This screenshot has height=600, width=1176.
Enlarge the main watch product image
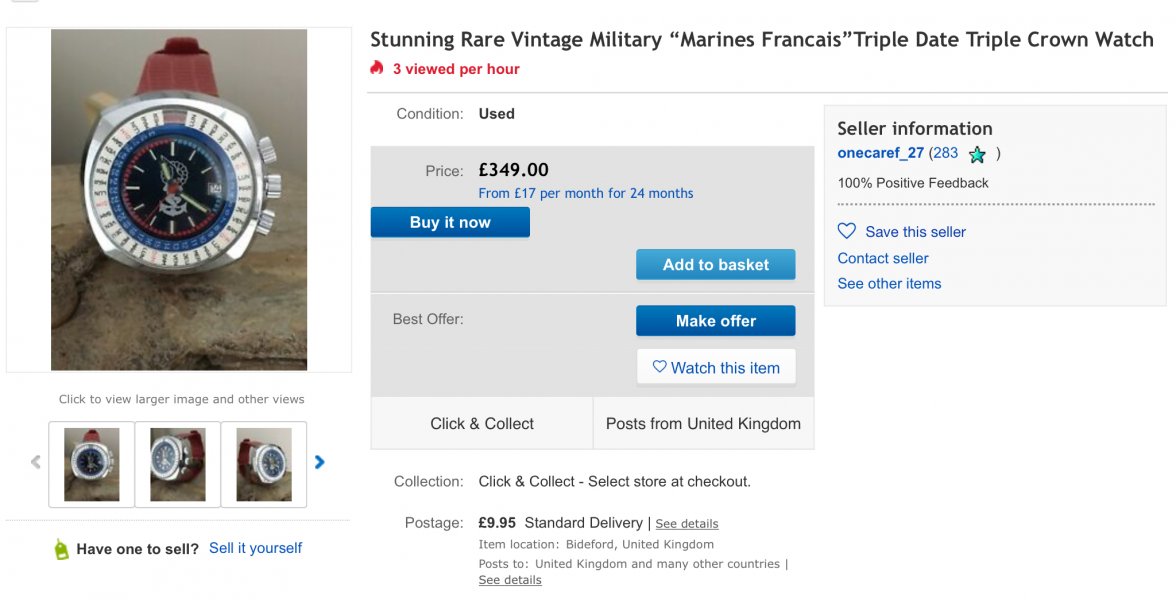(x=179, y=200)
